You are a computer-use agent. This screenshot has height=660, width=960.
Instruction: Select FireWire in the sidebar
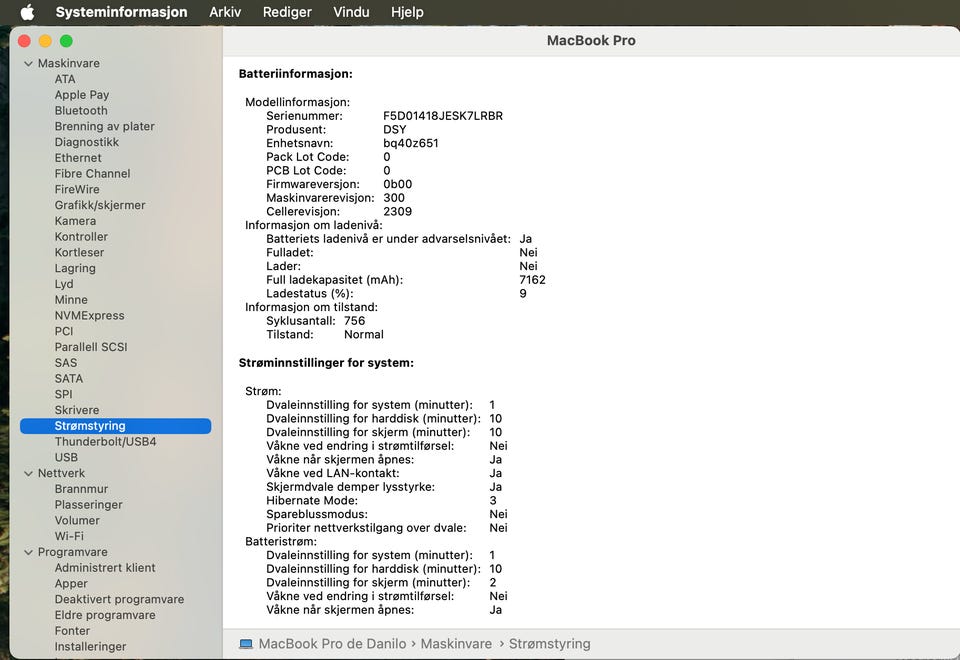[77, 189]
